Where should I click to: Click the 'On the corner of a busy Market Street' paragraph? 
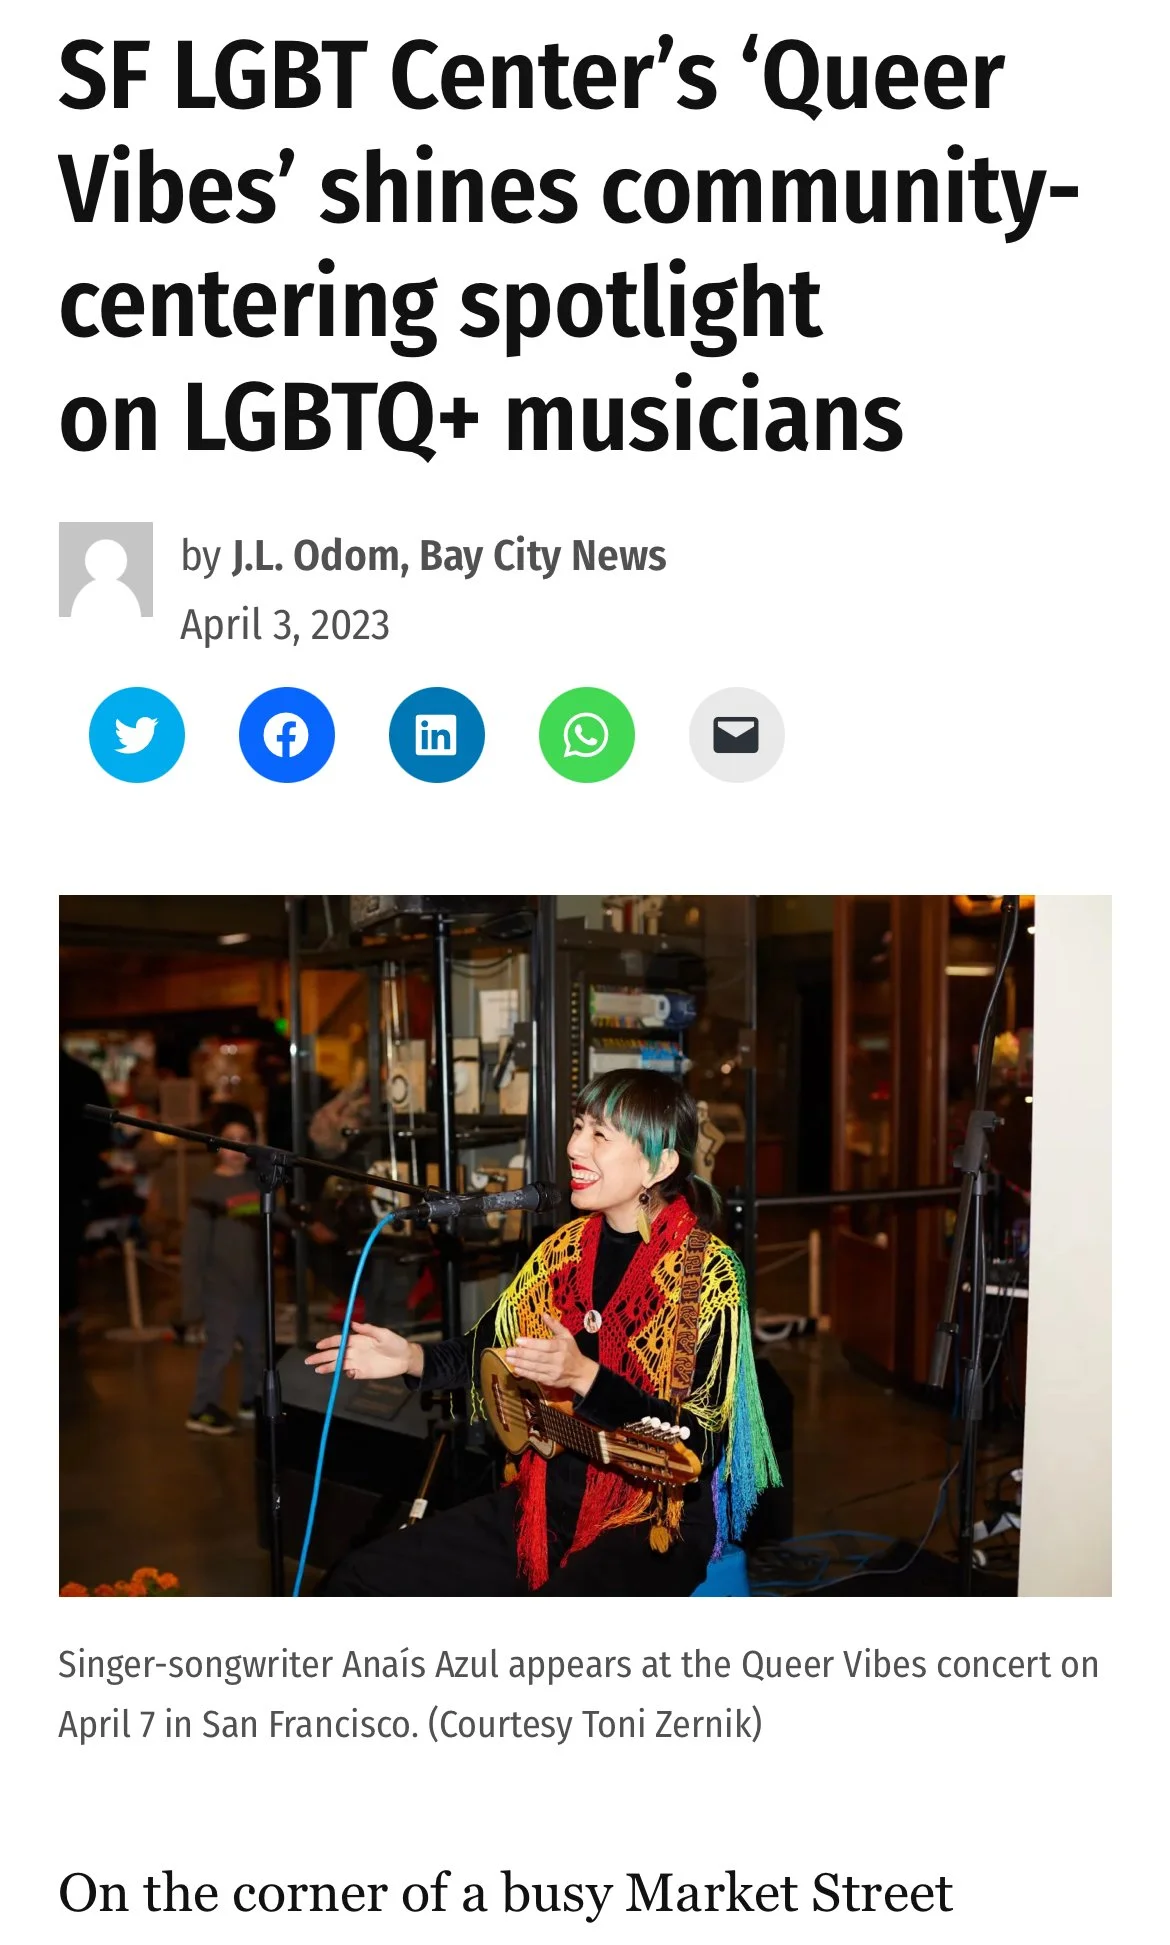(505, 1893)
